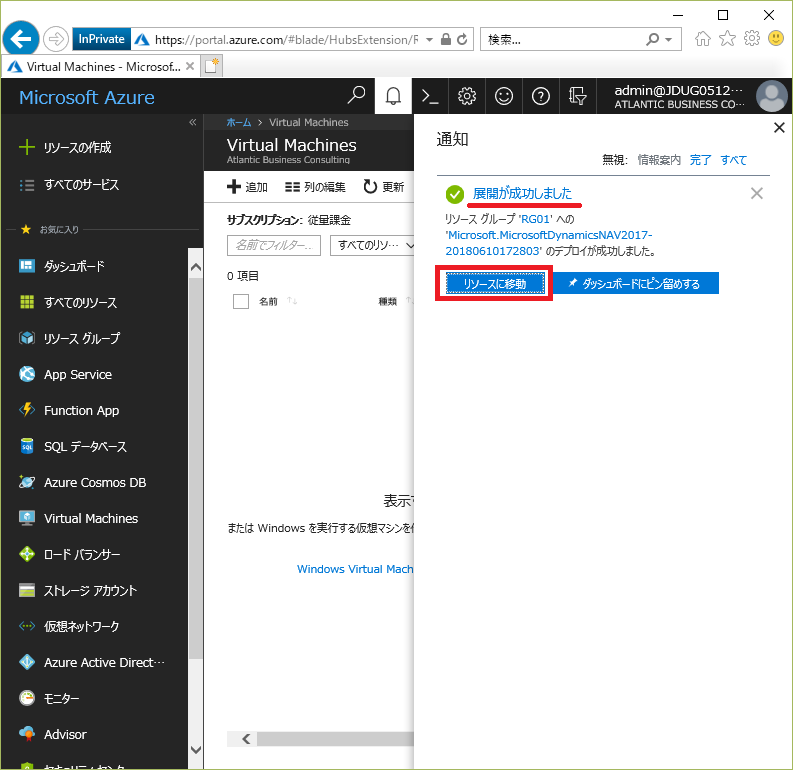Open browser tools gear icon
The height and width of the screenshot is (770, 793).
[752, 38]
